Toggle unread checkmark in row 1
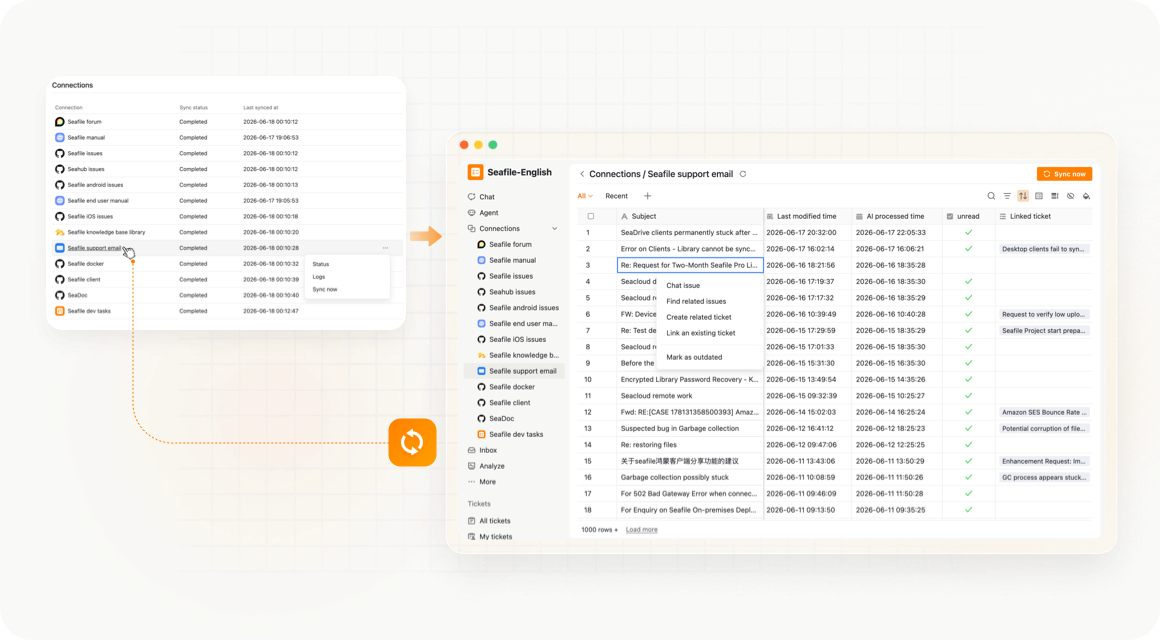This screenshot has width=1160, height=640. pos(968,232)
